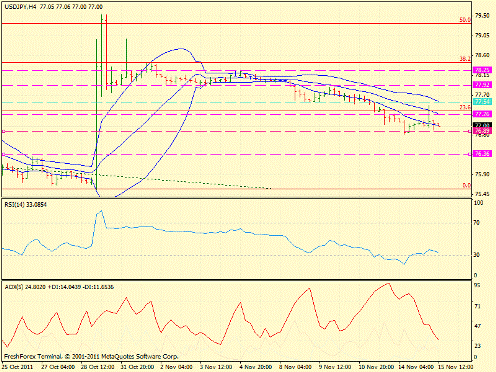This screenshot has height=372, width=496.
Task: Click the magenta 77.26 price level tag
Action: tap(482, 114)
